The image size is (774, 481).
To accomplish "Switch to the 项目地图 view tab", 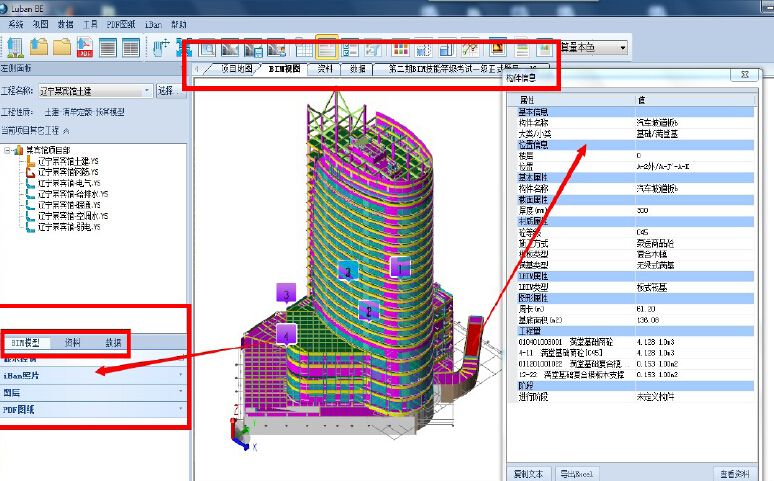I will point(236,69).
